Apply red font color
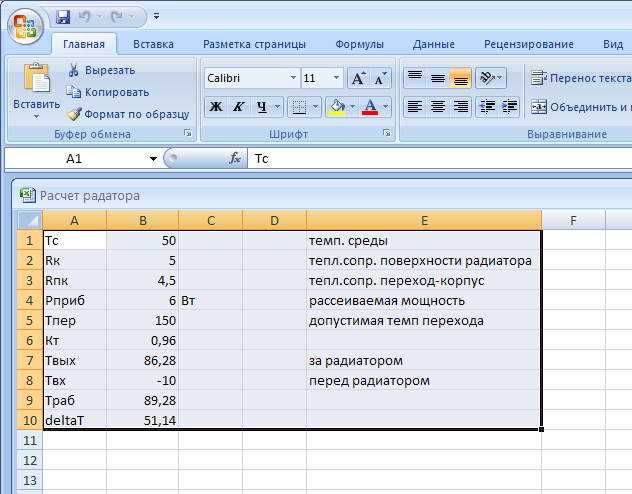This screenshot has height=494, width=632. 370,107
